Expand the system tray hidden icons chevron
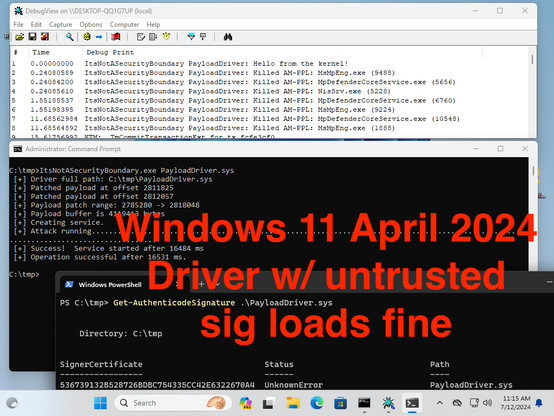Image resolution: width=554 pixels, height=416 pixels. 440,403
